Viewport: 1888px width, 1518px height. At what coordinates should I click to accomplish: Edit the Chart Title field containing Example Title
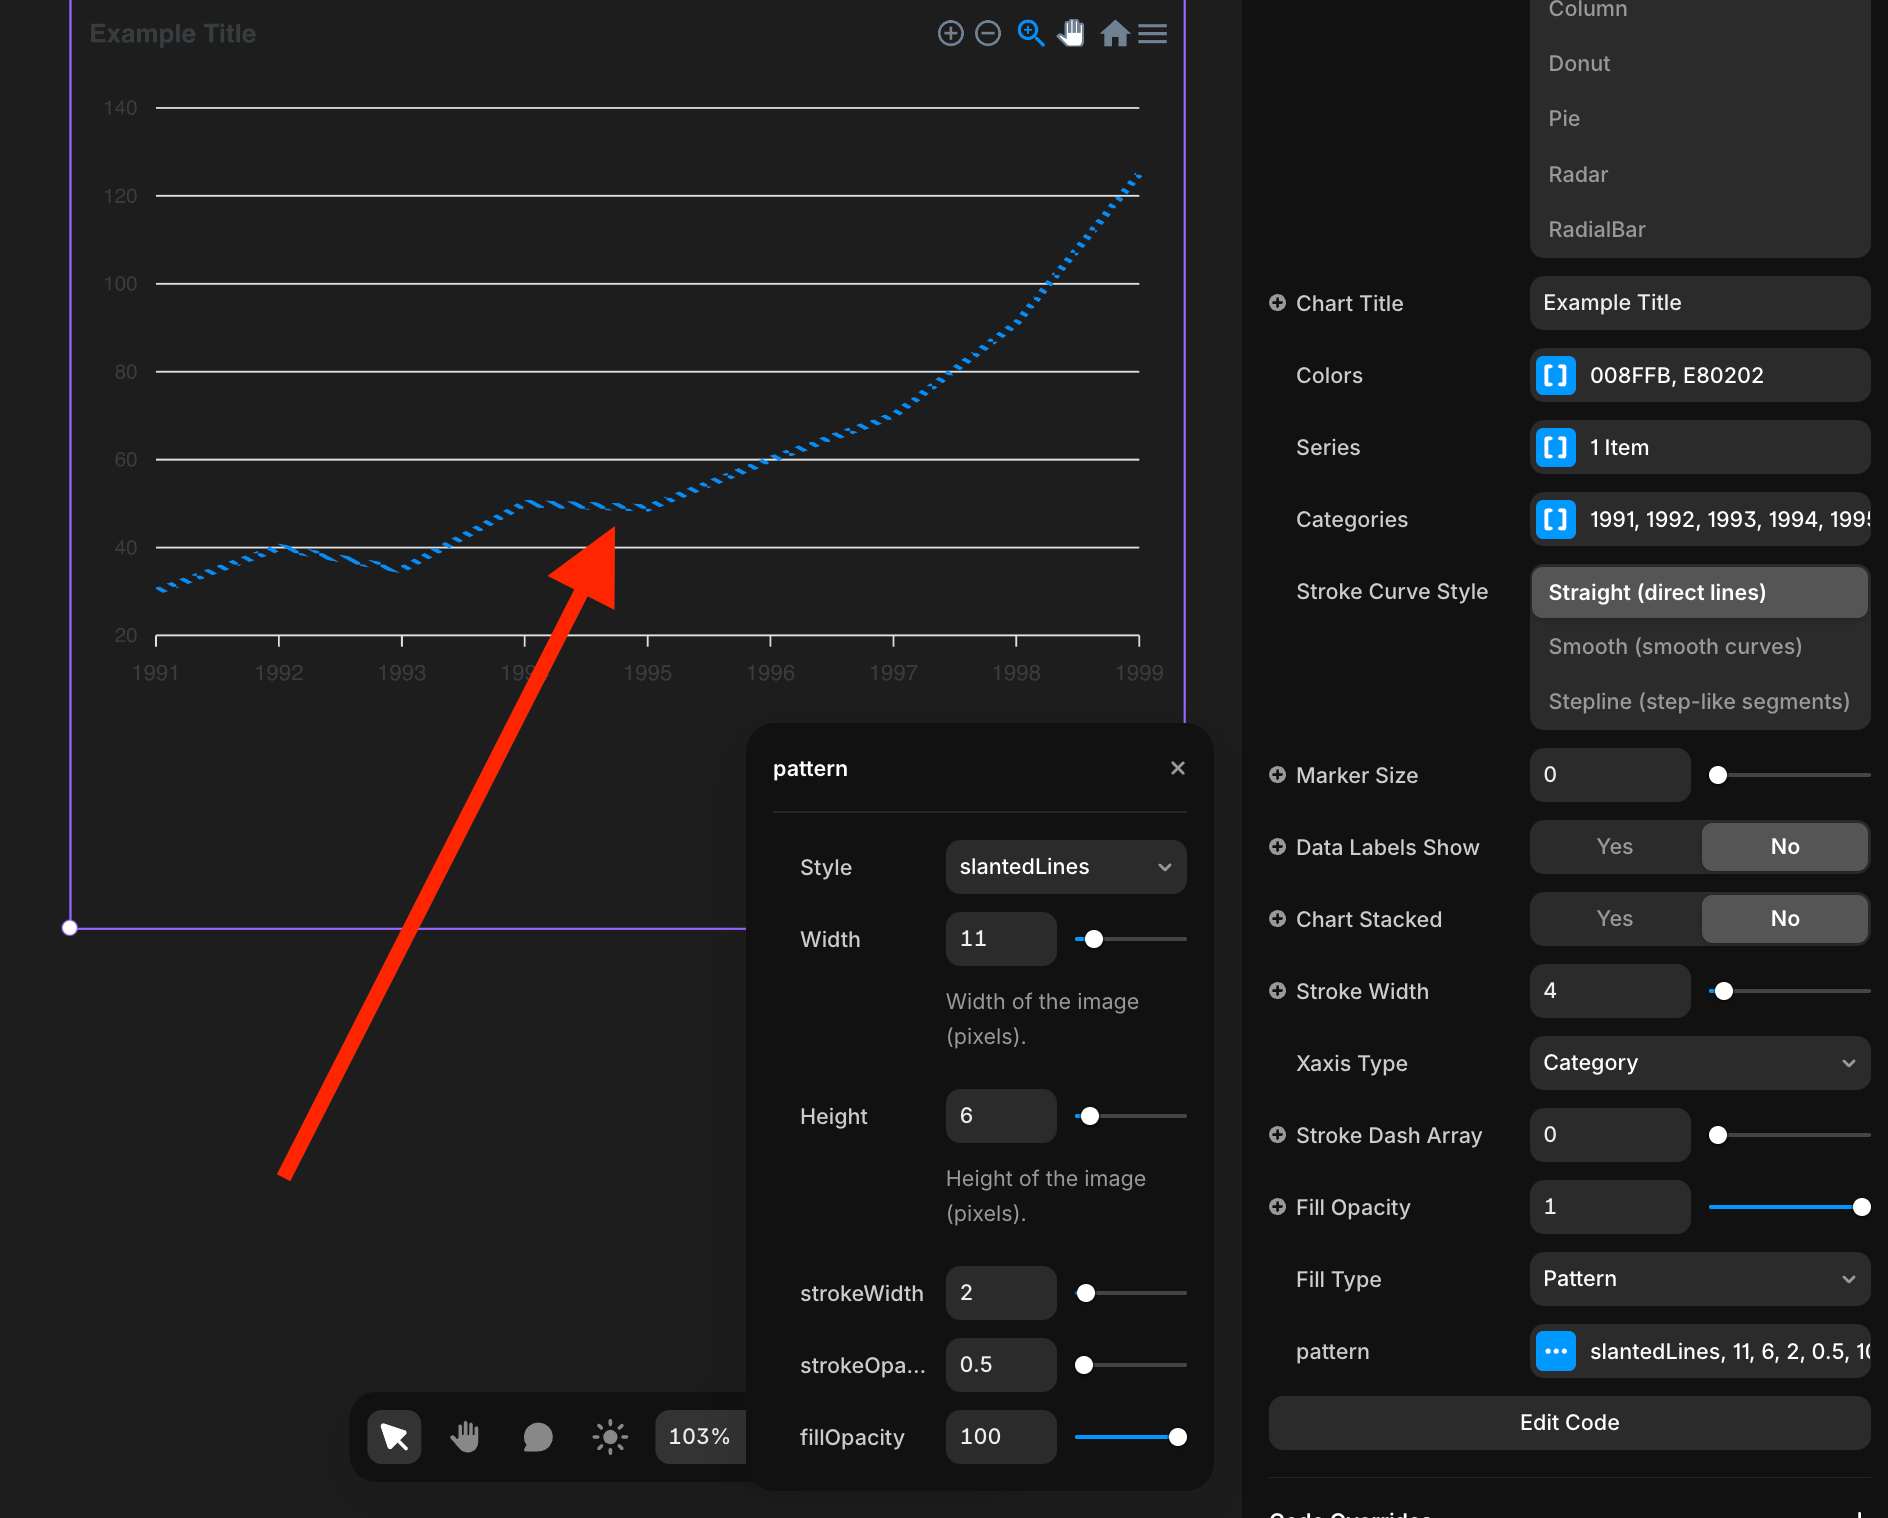[1698, 302]
